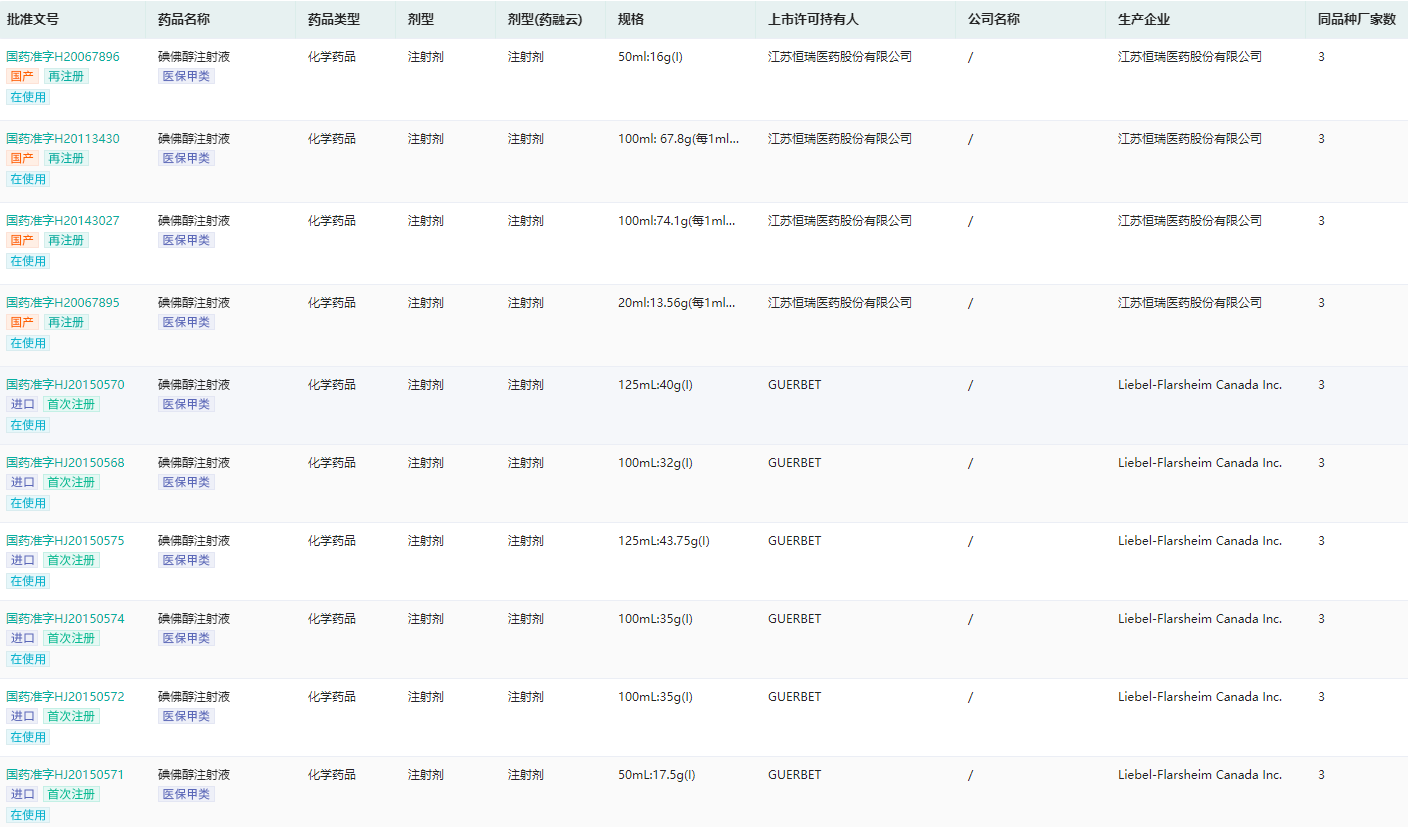Click manufacturer 江苏恒瑞医药股份有限公司 in the H20113430 row
The width and height of the screenshot is (1408, 827).
pos(1190,139)
